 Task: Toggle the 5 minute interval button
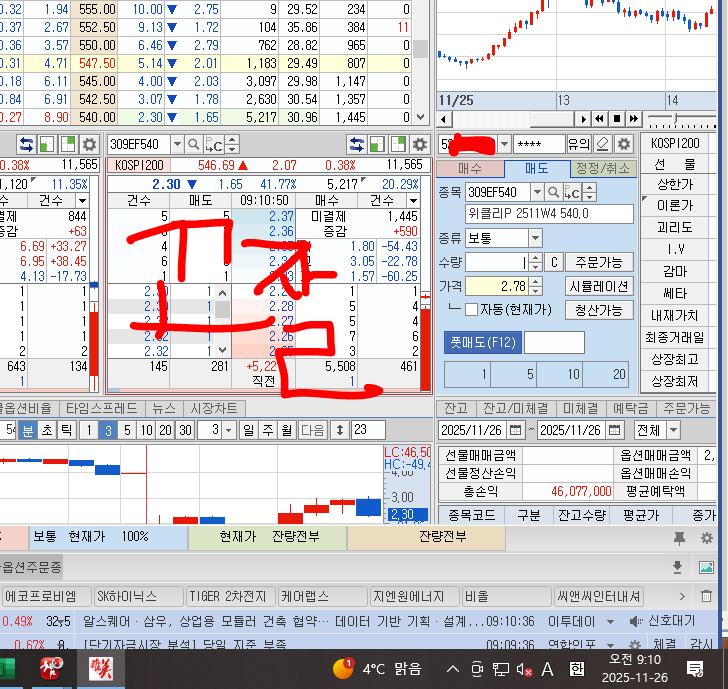pyautogui.click(x=127, y=430)
